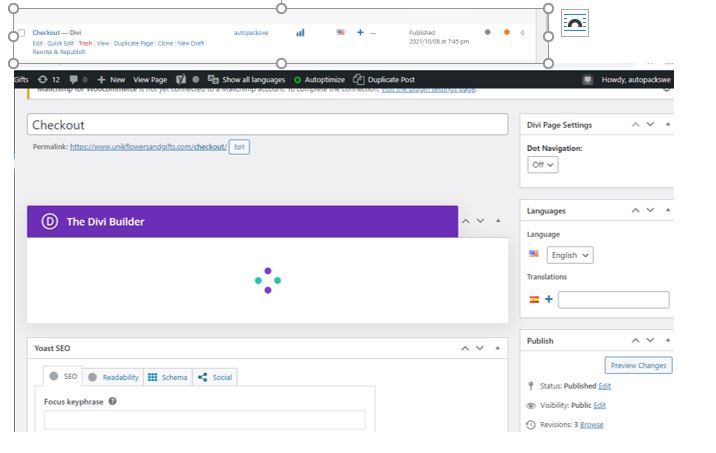The width and height of the screenshot is (716, 453).
Task: Click the Duplicate Post copy icon
Action: 359,79
